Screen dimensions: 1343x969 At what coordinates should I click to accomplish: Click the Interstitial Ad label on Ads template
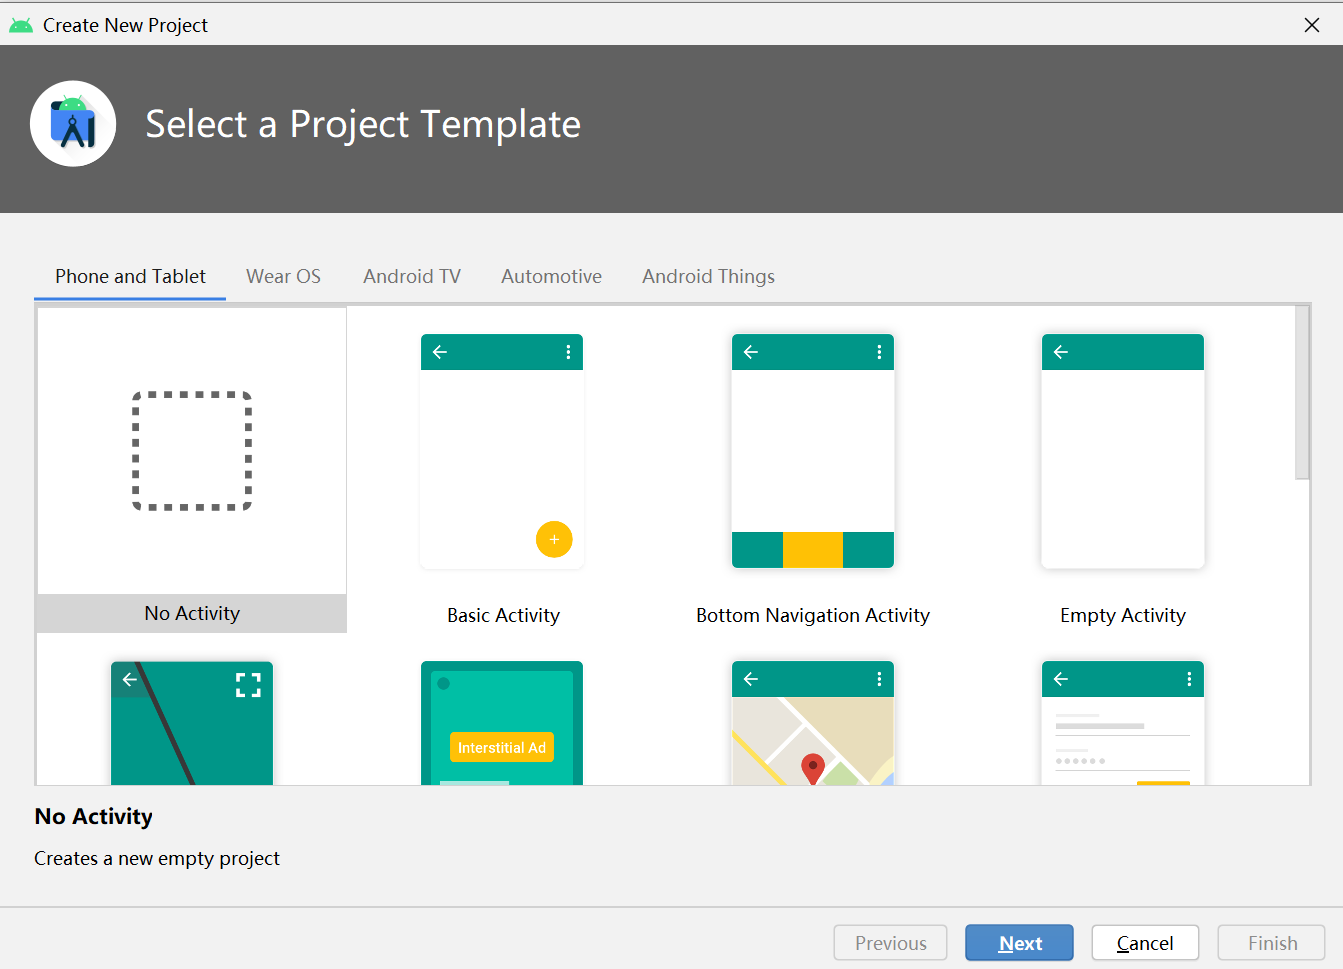(502, 748)
